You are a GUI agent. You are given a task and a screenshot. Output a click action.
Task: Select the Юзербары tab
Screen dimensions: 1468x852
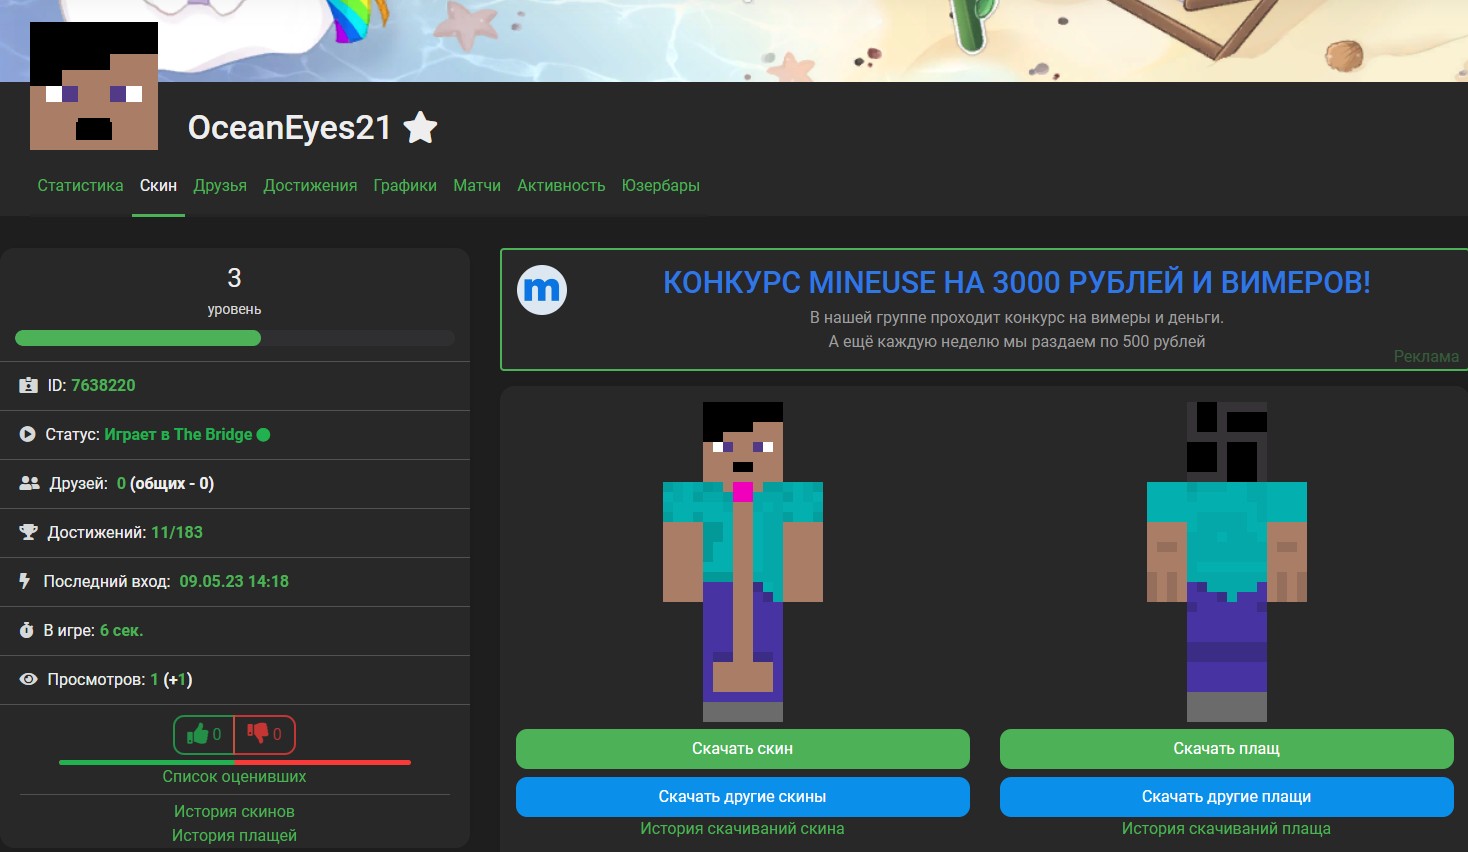660,186
